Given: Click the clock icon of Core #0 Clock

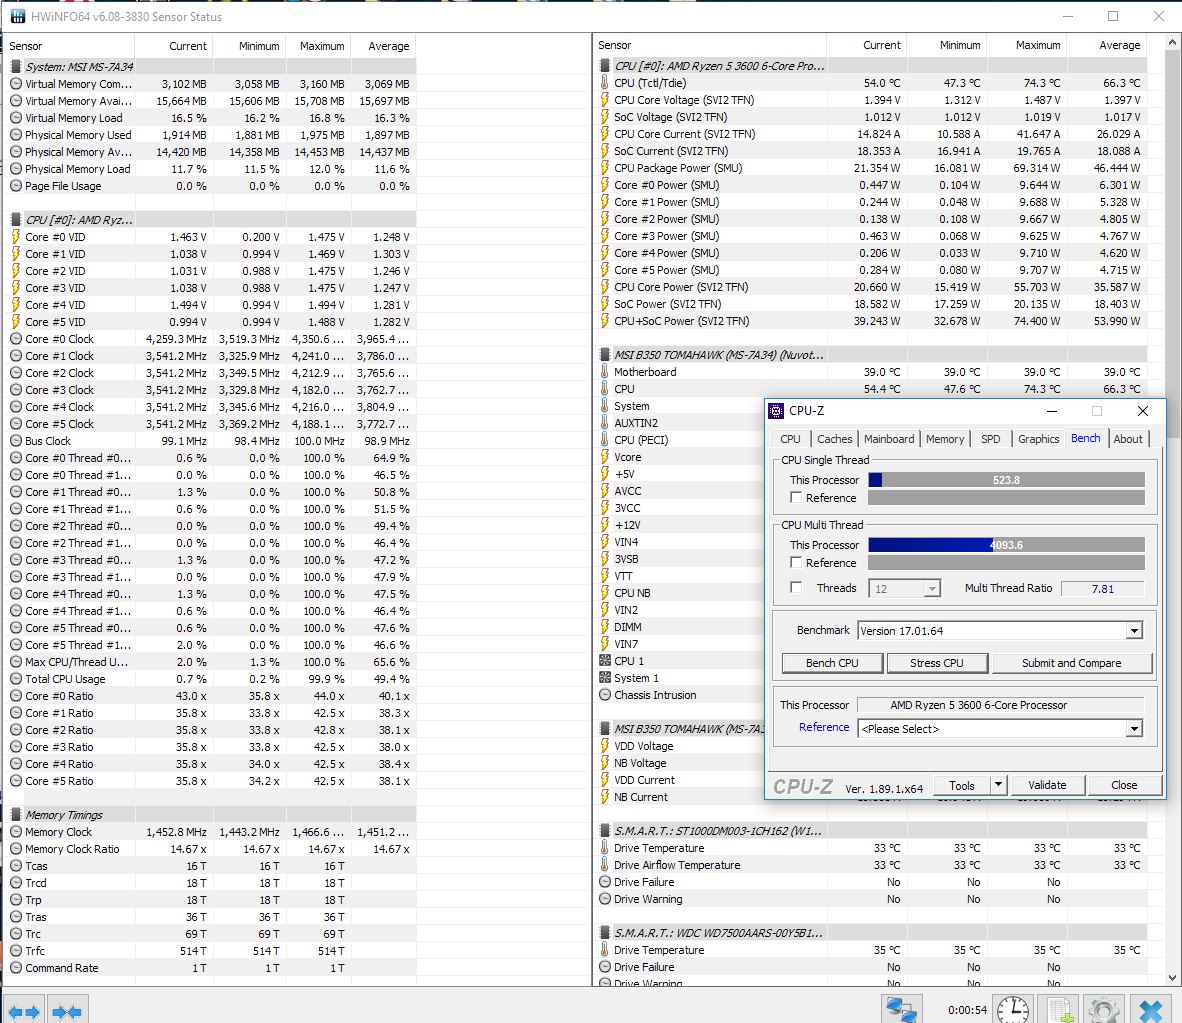Looking at the screenshot, I should [16, 339].
